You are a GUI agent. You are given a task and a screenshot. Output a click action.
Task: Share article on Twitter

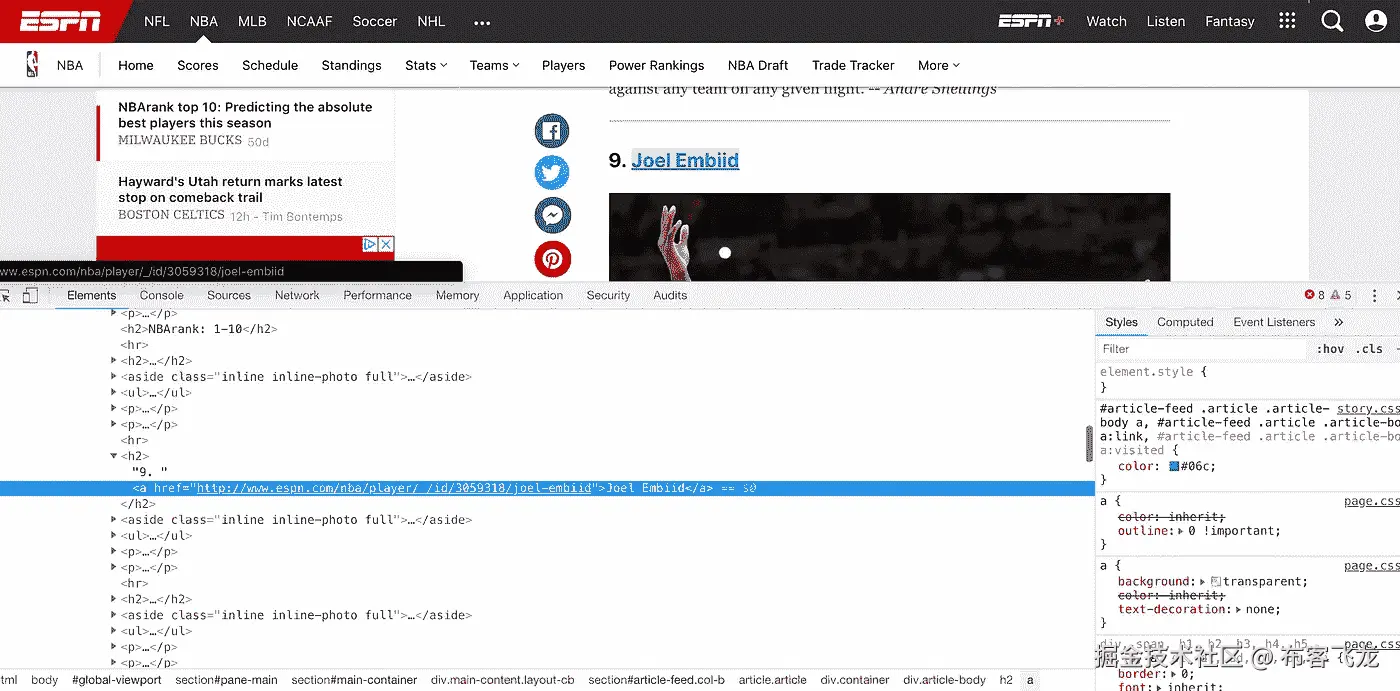click(x=552, y=173)
